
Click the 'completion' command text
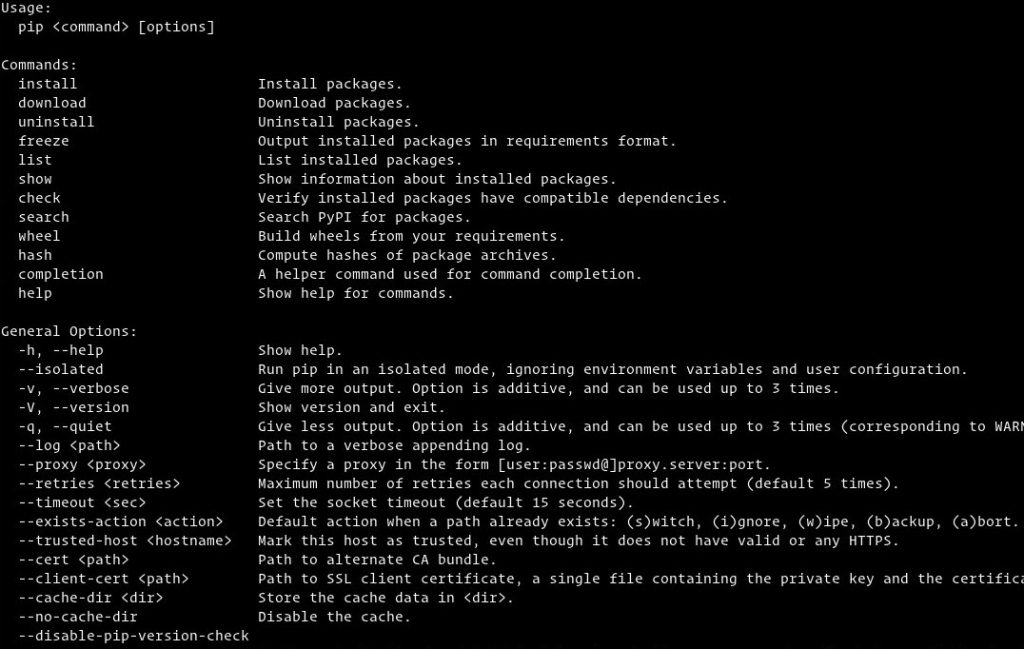tap(60, 274)
